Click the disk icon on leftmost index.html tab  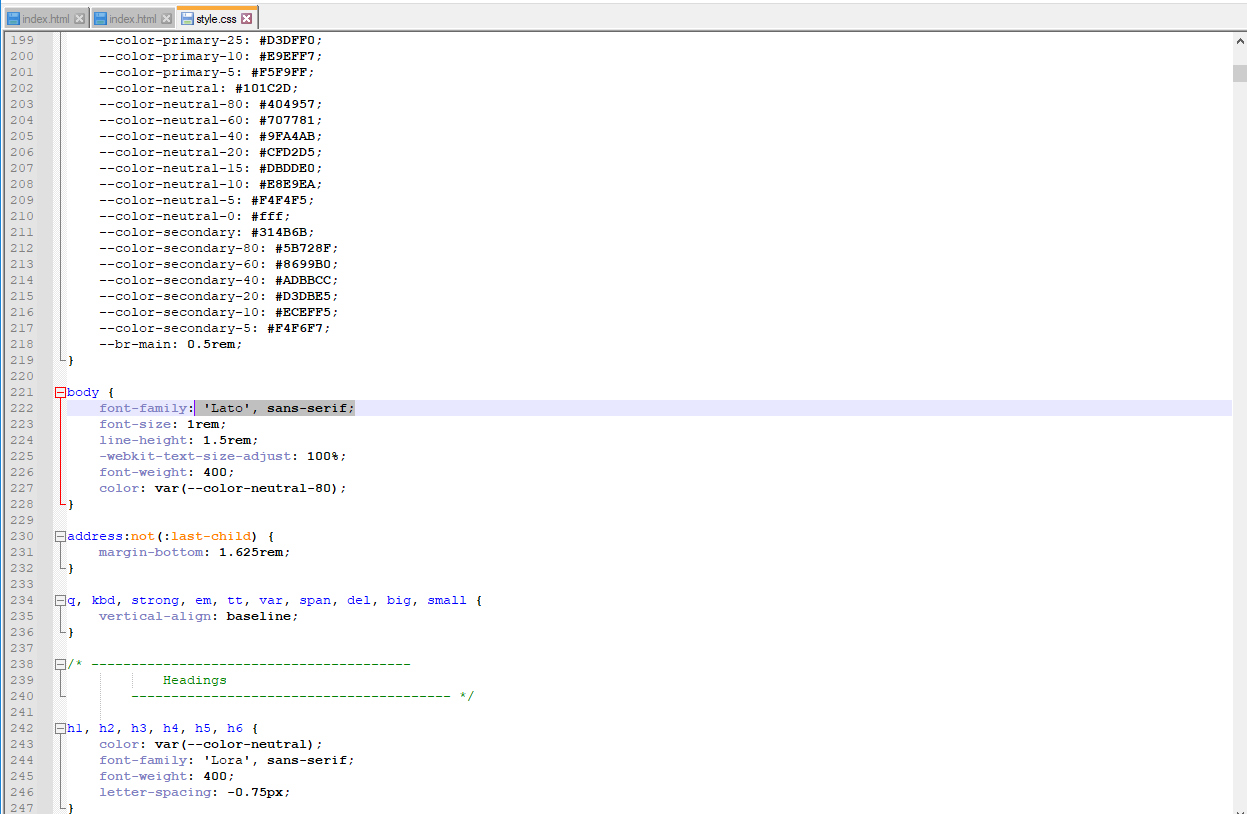(13, 19)
